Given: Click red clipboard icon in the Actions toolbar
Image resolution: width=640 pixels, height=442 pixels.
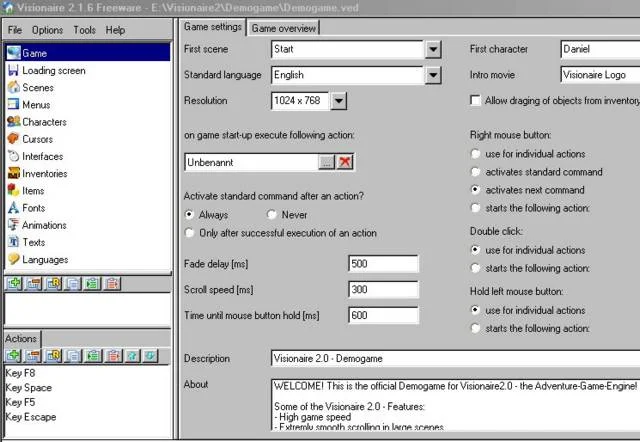Looking at the screenshot, I should [113, 356].
